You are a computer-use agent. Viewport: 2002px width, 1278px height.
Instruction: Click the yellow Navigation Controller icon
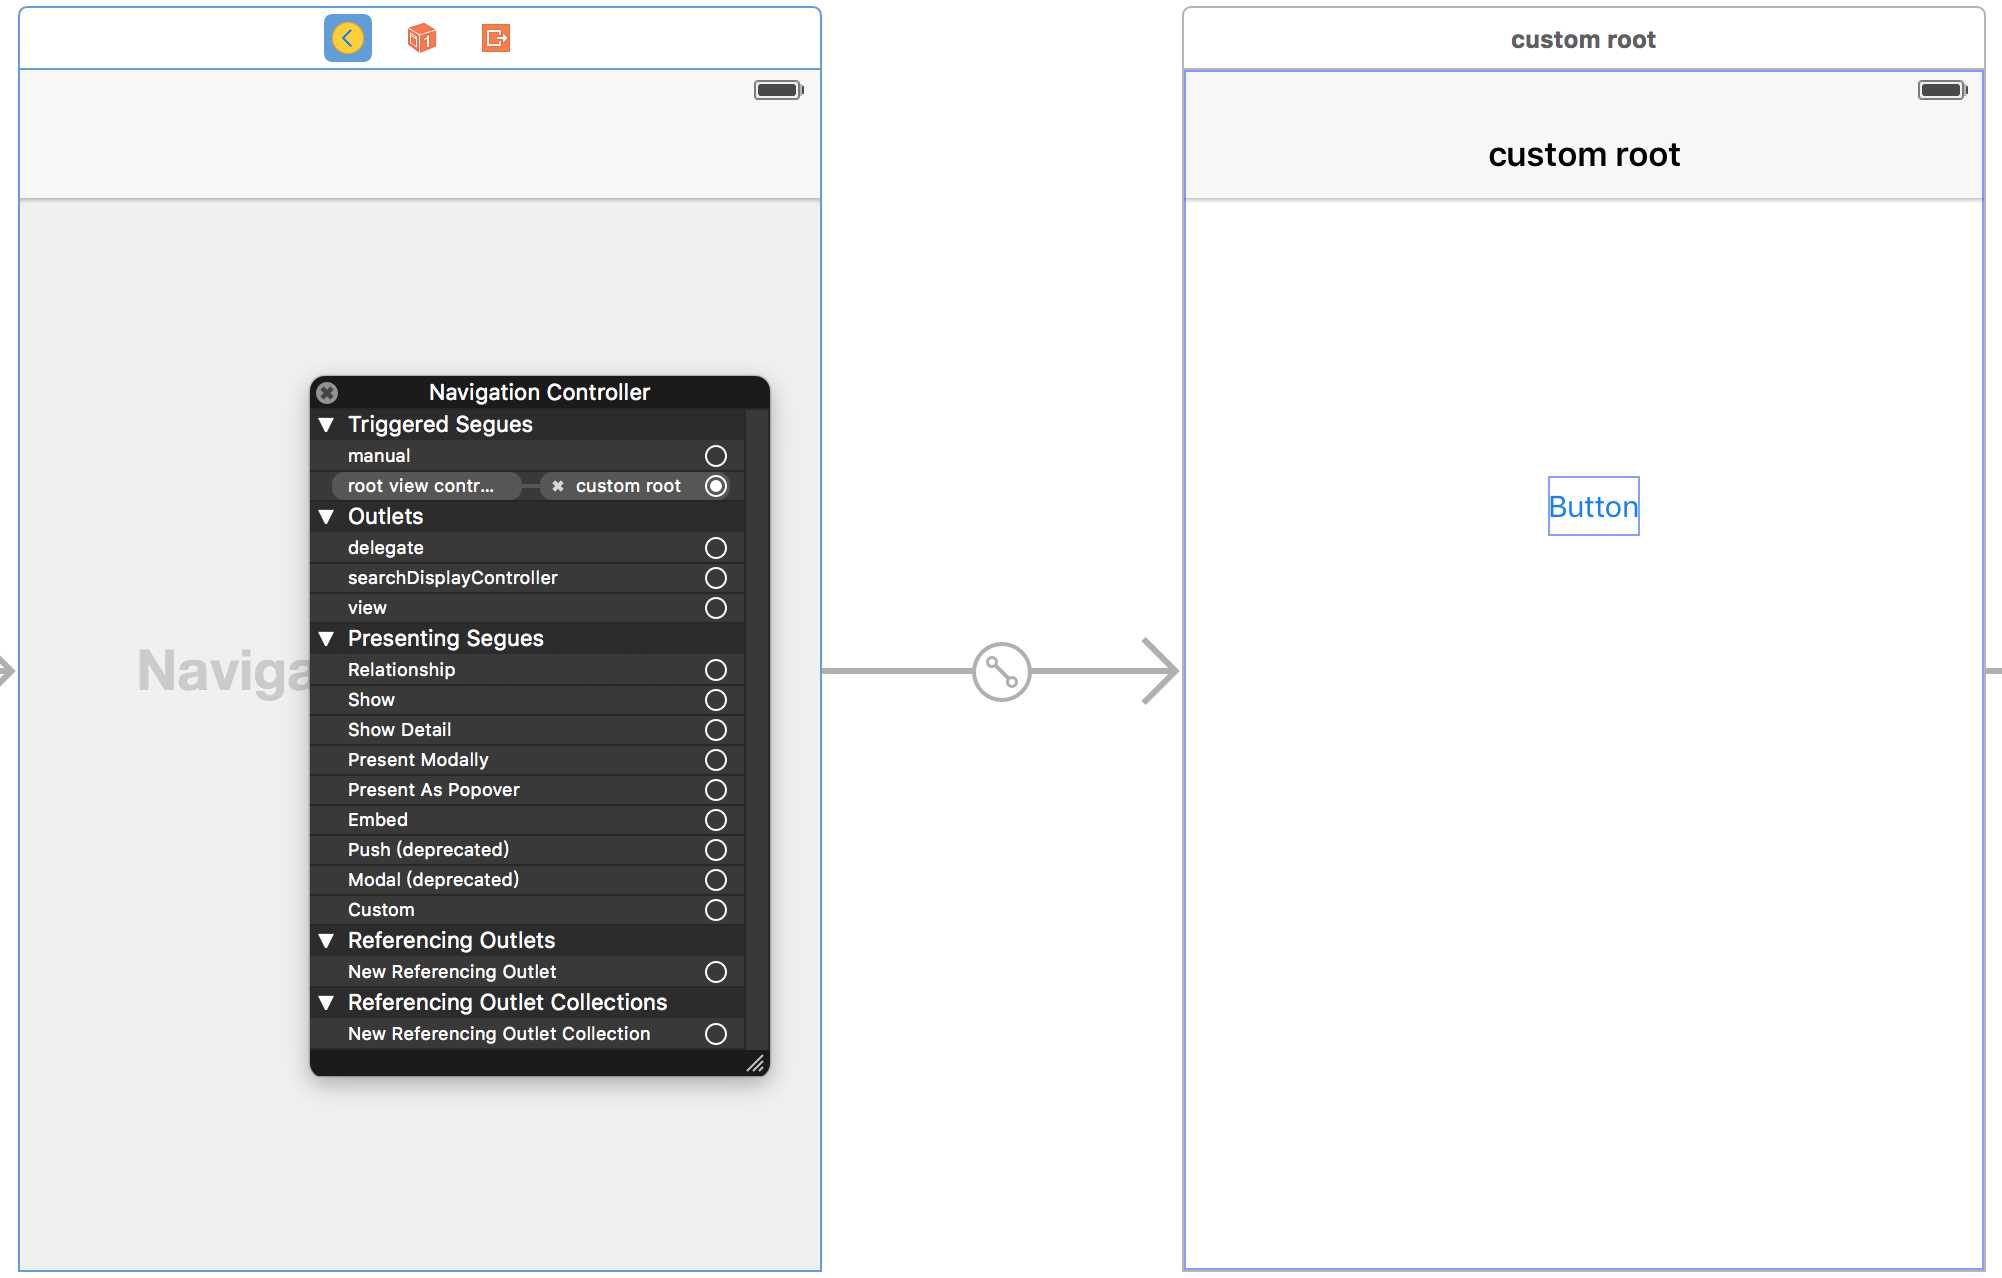pyautogui.click(x=347, y=39)
